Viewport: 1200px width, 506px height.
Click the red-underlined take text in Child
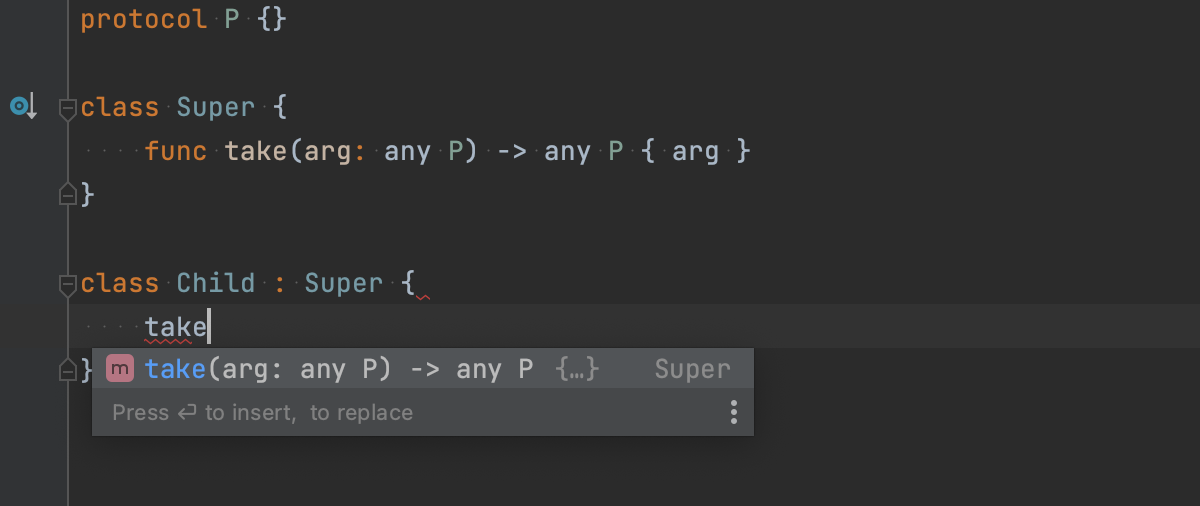175,327
